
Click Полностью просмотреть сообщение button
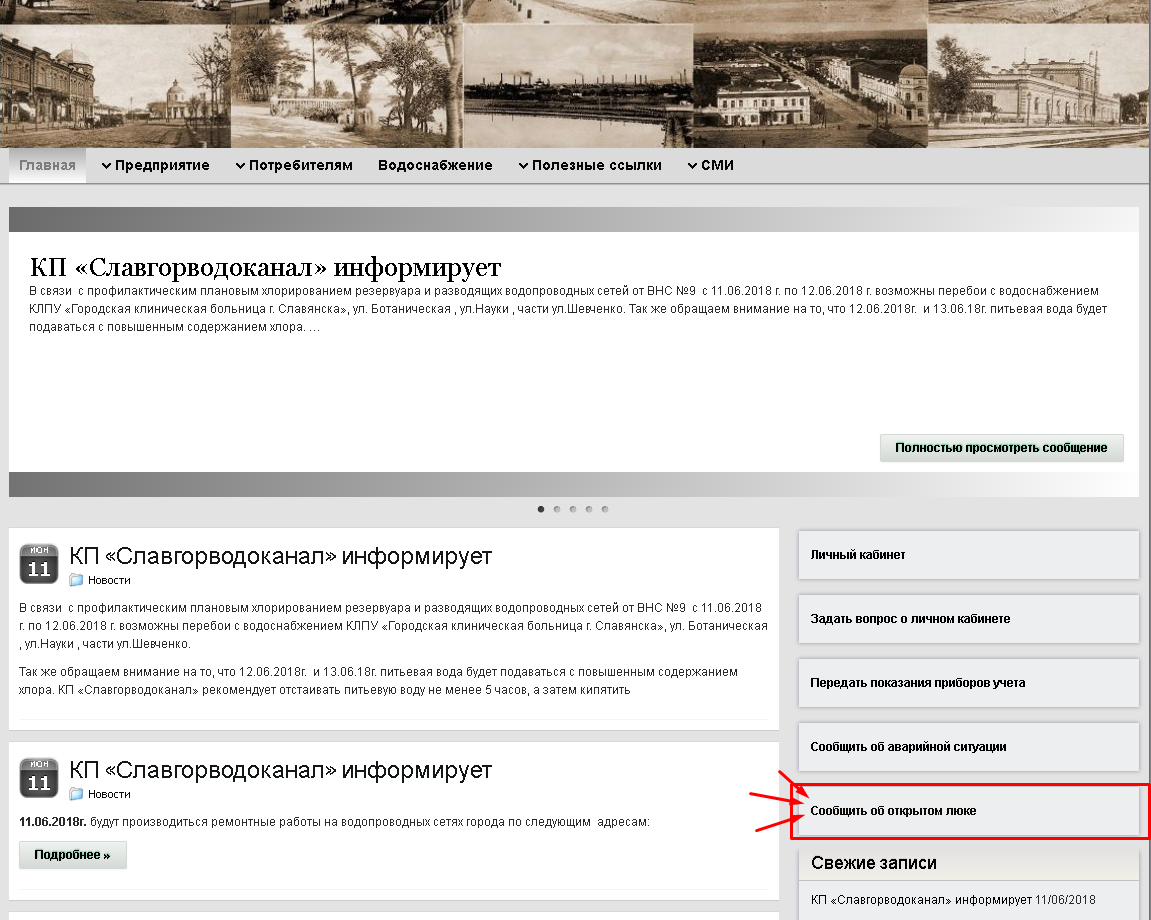1001,448
